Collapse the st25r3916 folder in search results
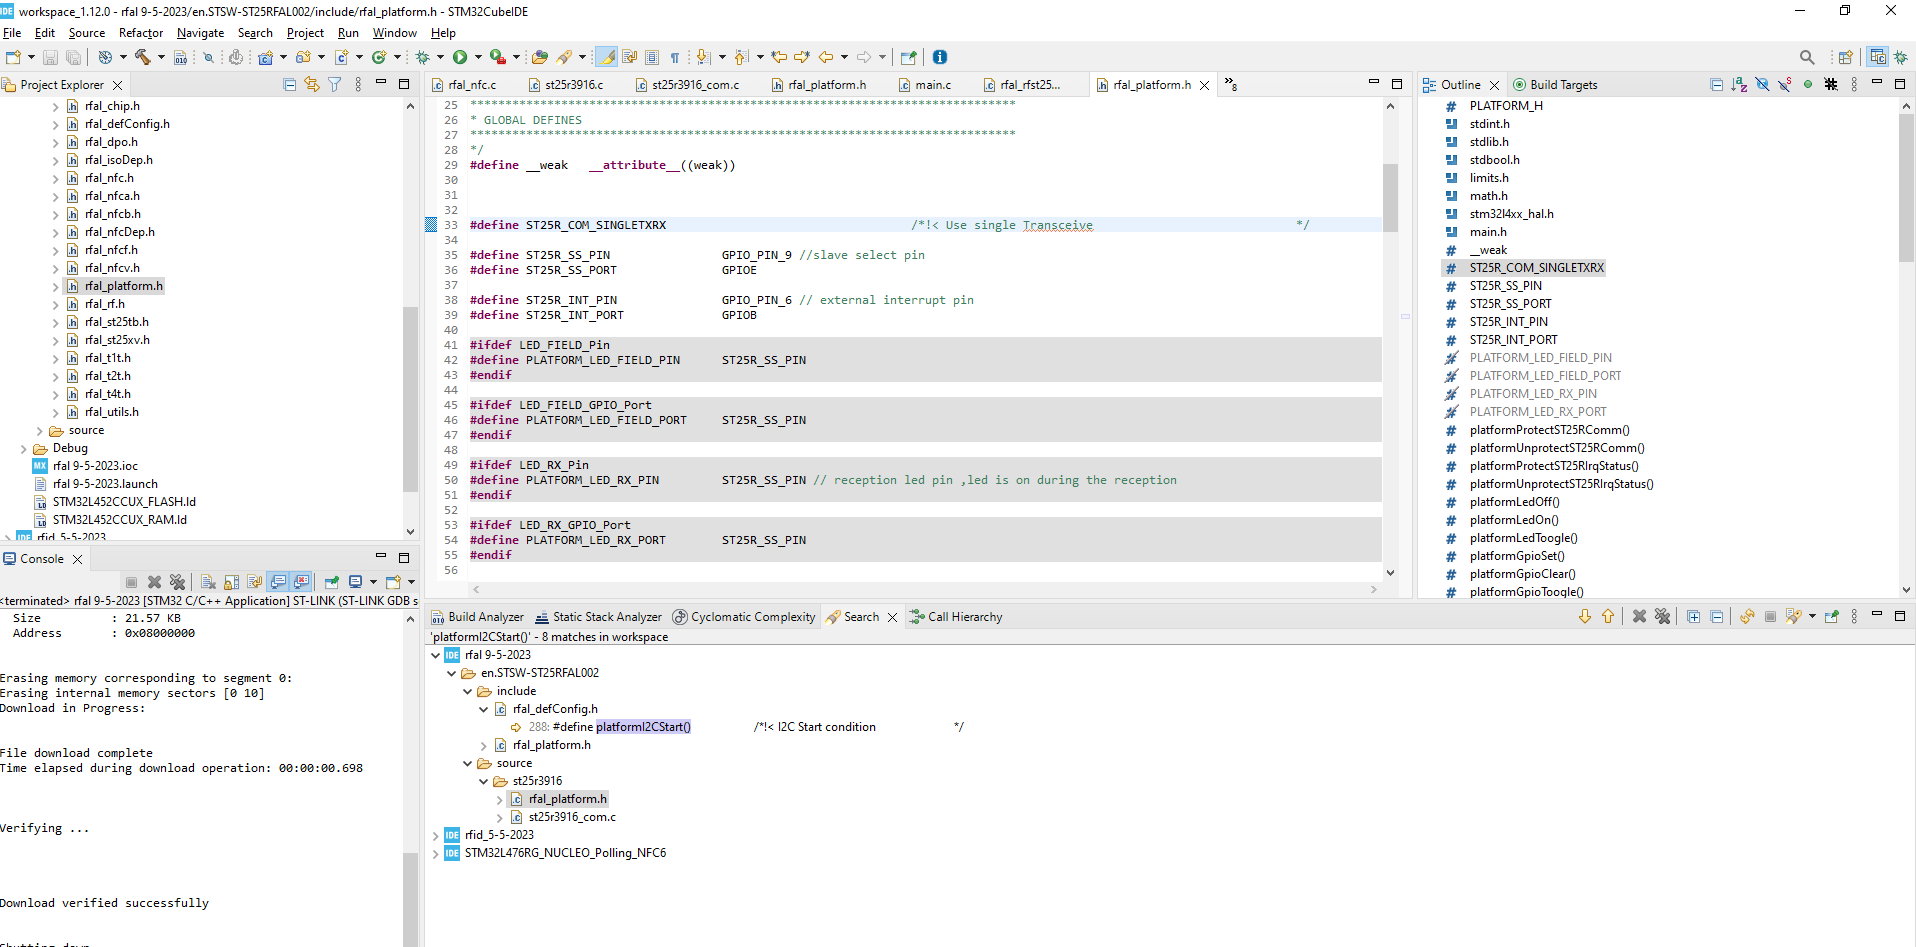 tap(484, 781)
